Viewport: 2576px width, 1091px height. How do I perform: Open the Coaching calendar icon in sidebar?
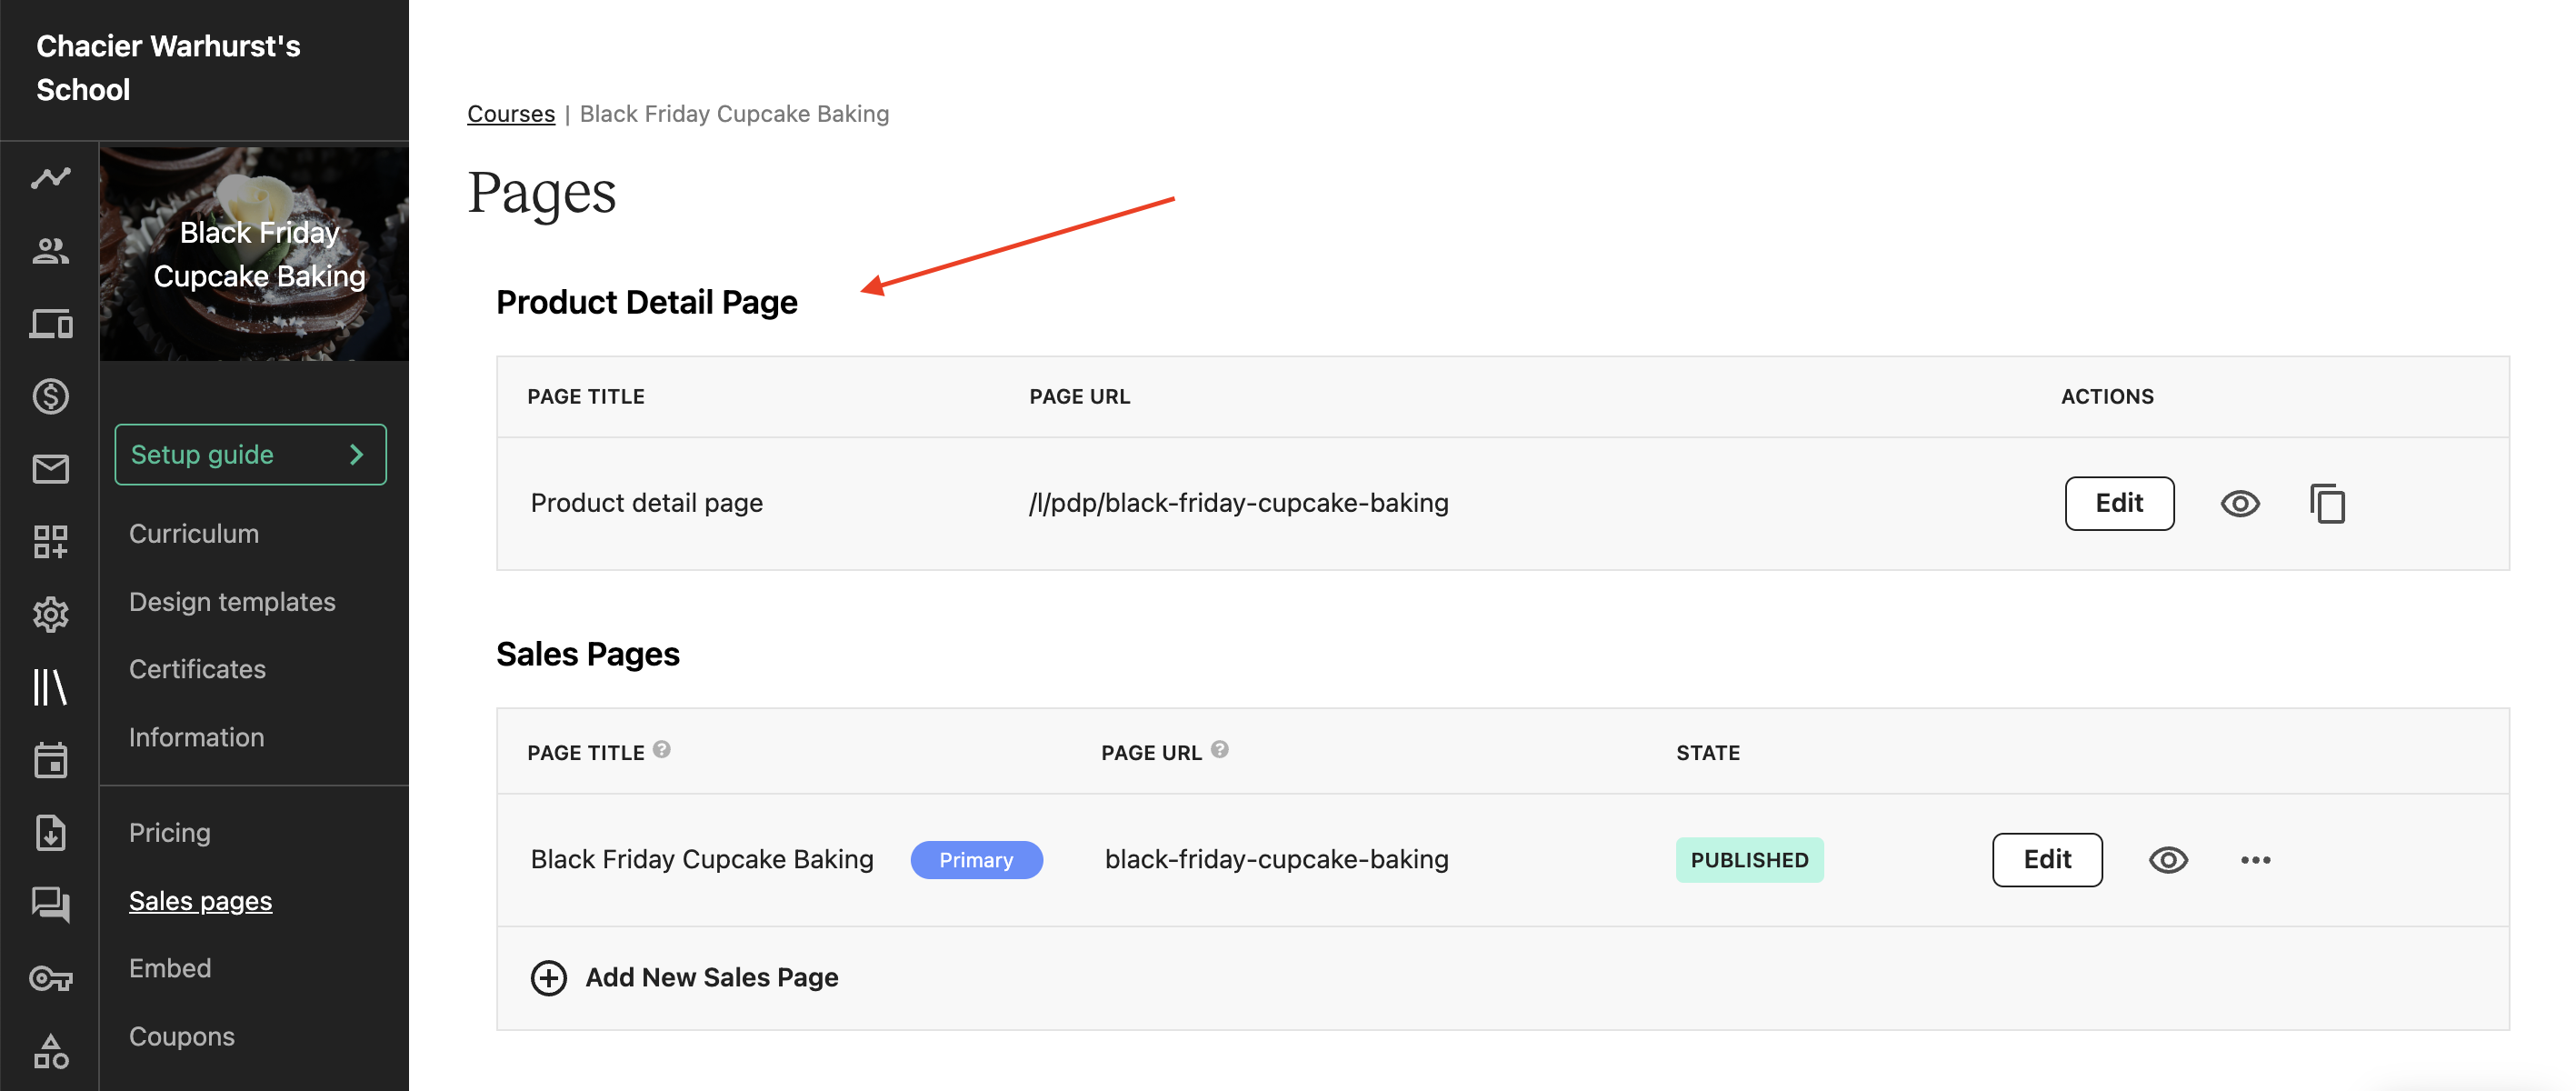(x=50, y=760)
